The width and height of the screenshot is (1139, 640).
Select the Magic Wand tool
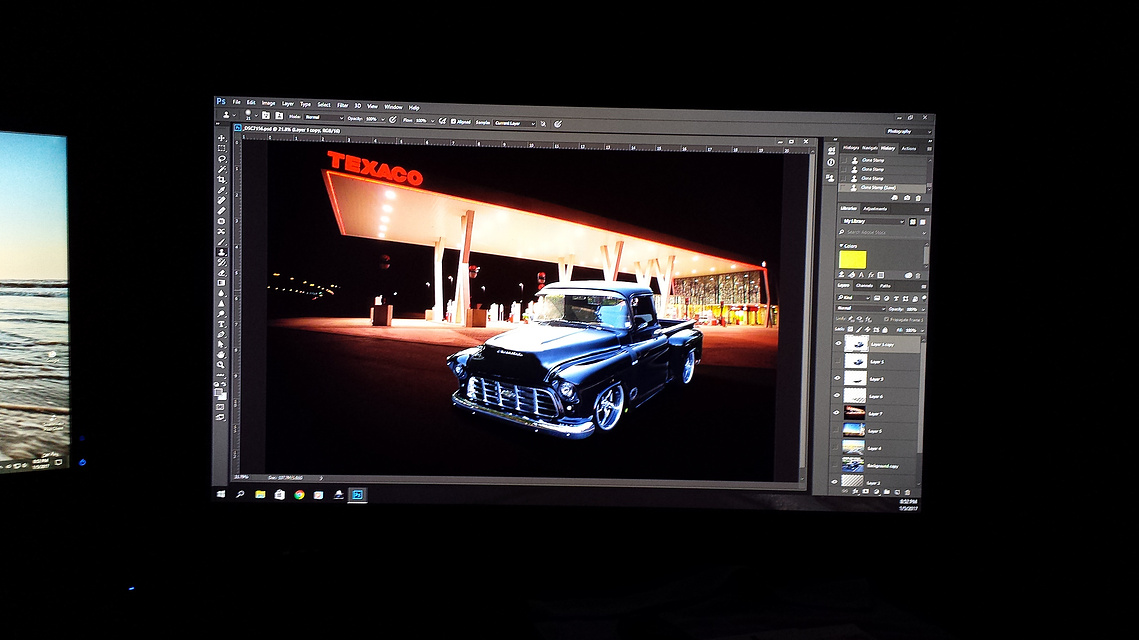222,169
